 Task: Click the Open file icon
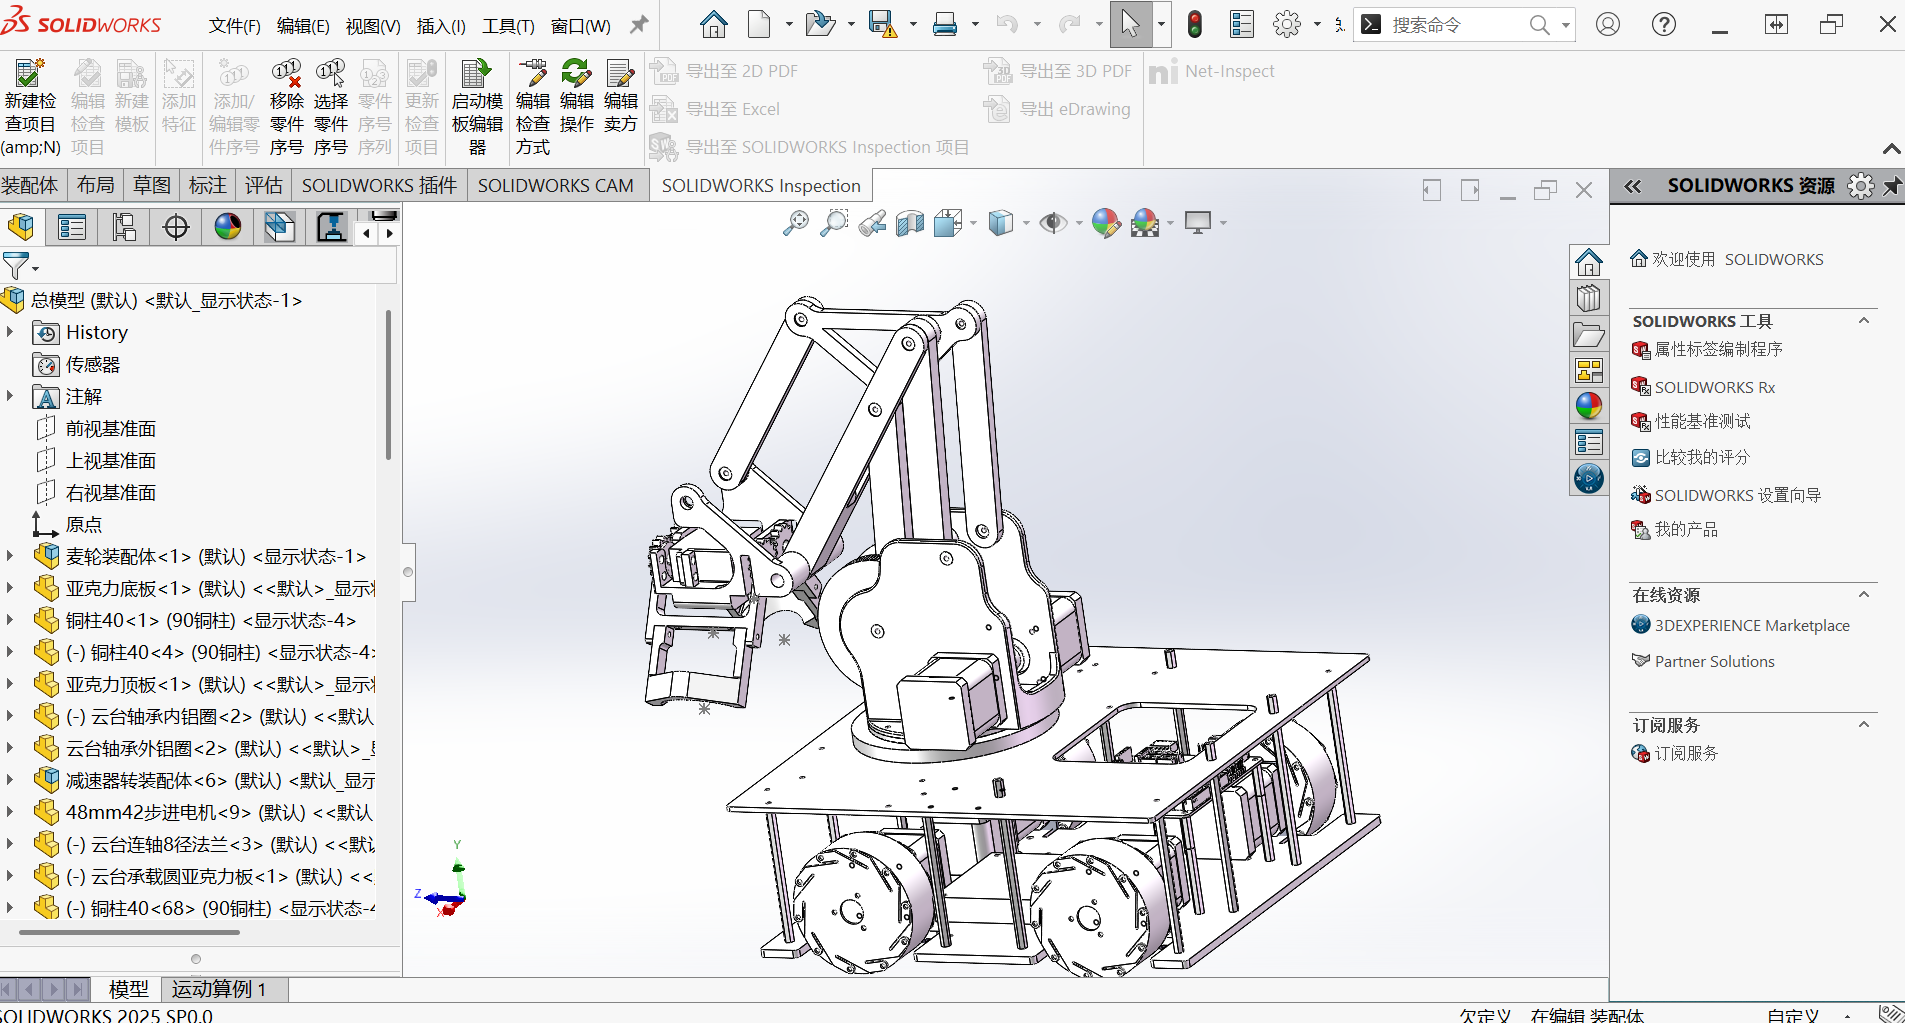[x=820, y=24]
